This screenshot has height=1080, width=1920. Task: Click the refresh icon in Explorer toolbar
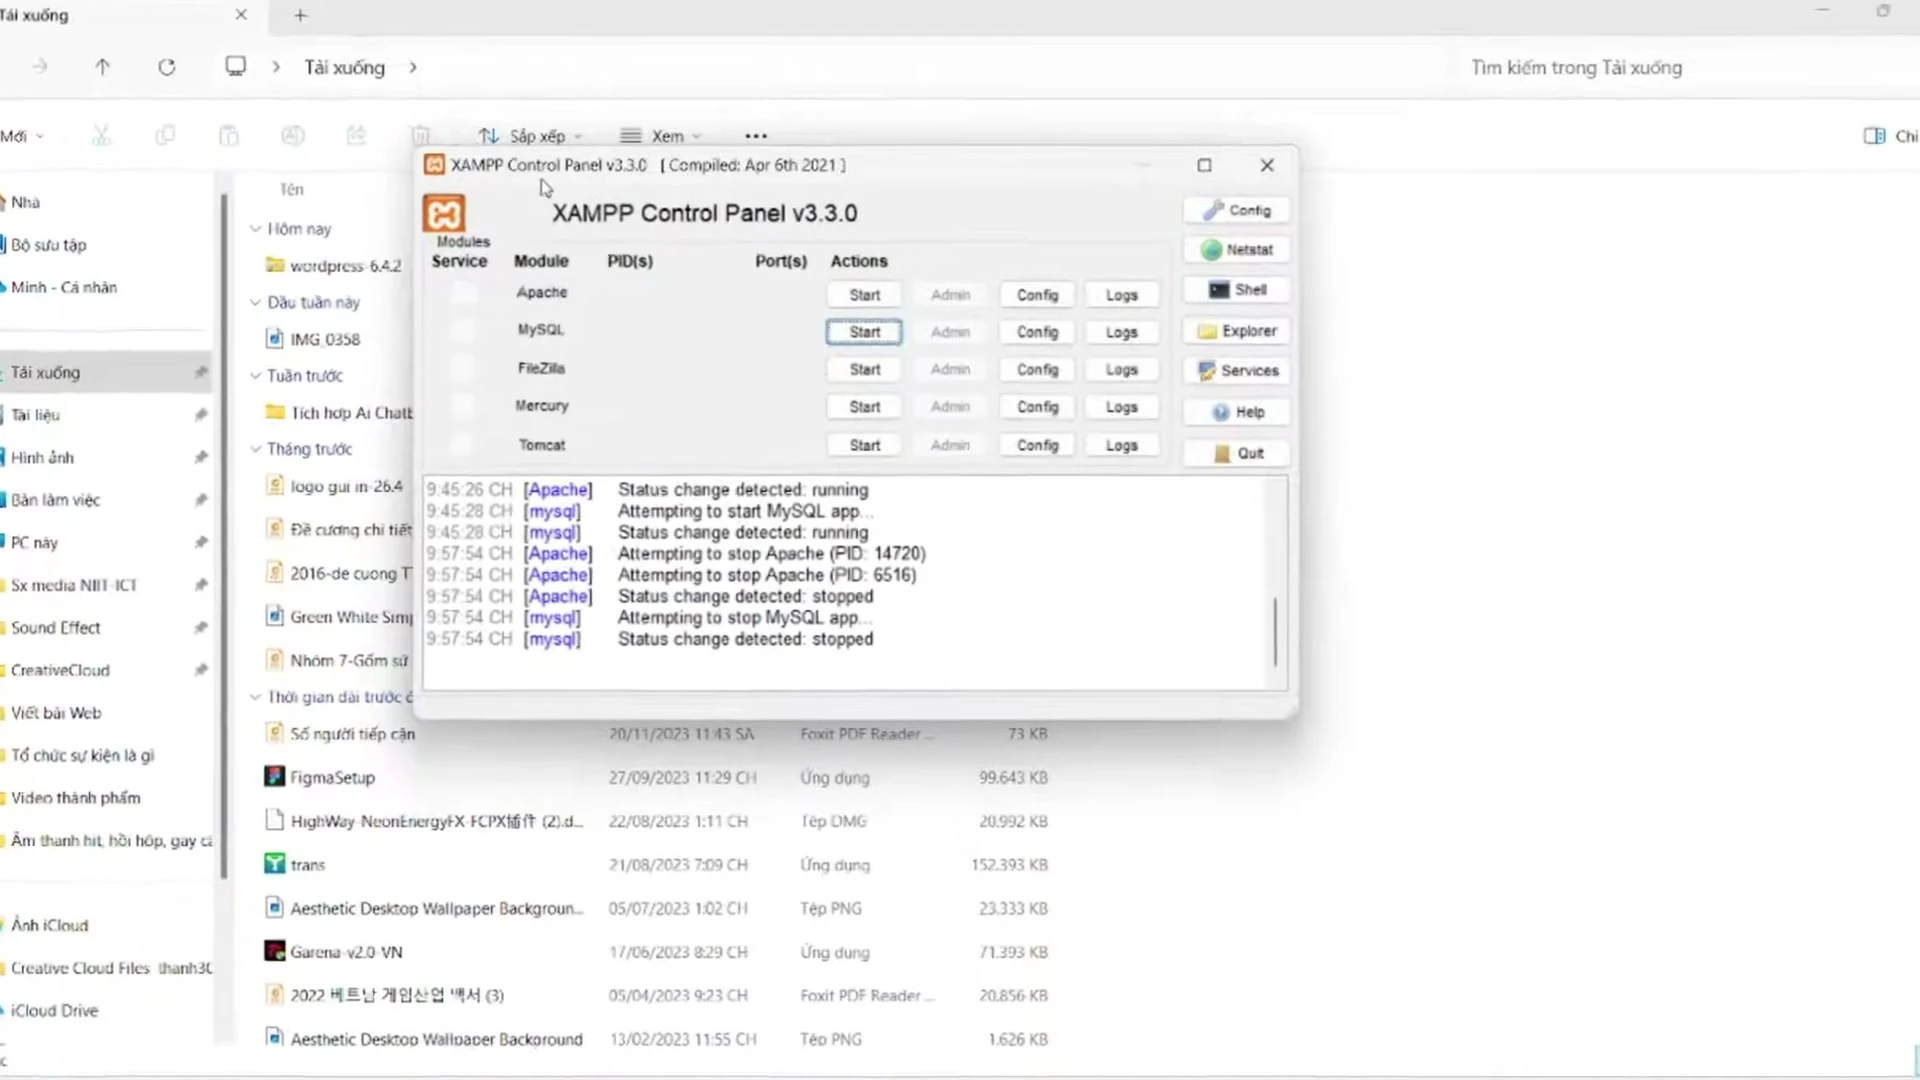tap(167, 66)
